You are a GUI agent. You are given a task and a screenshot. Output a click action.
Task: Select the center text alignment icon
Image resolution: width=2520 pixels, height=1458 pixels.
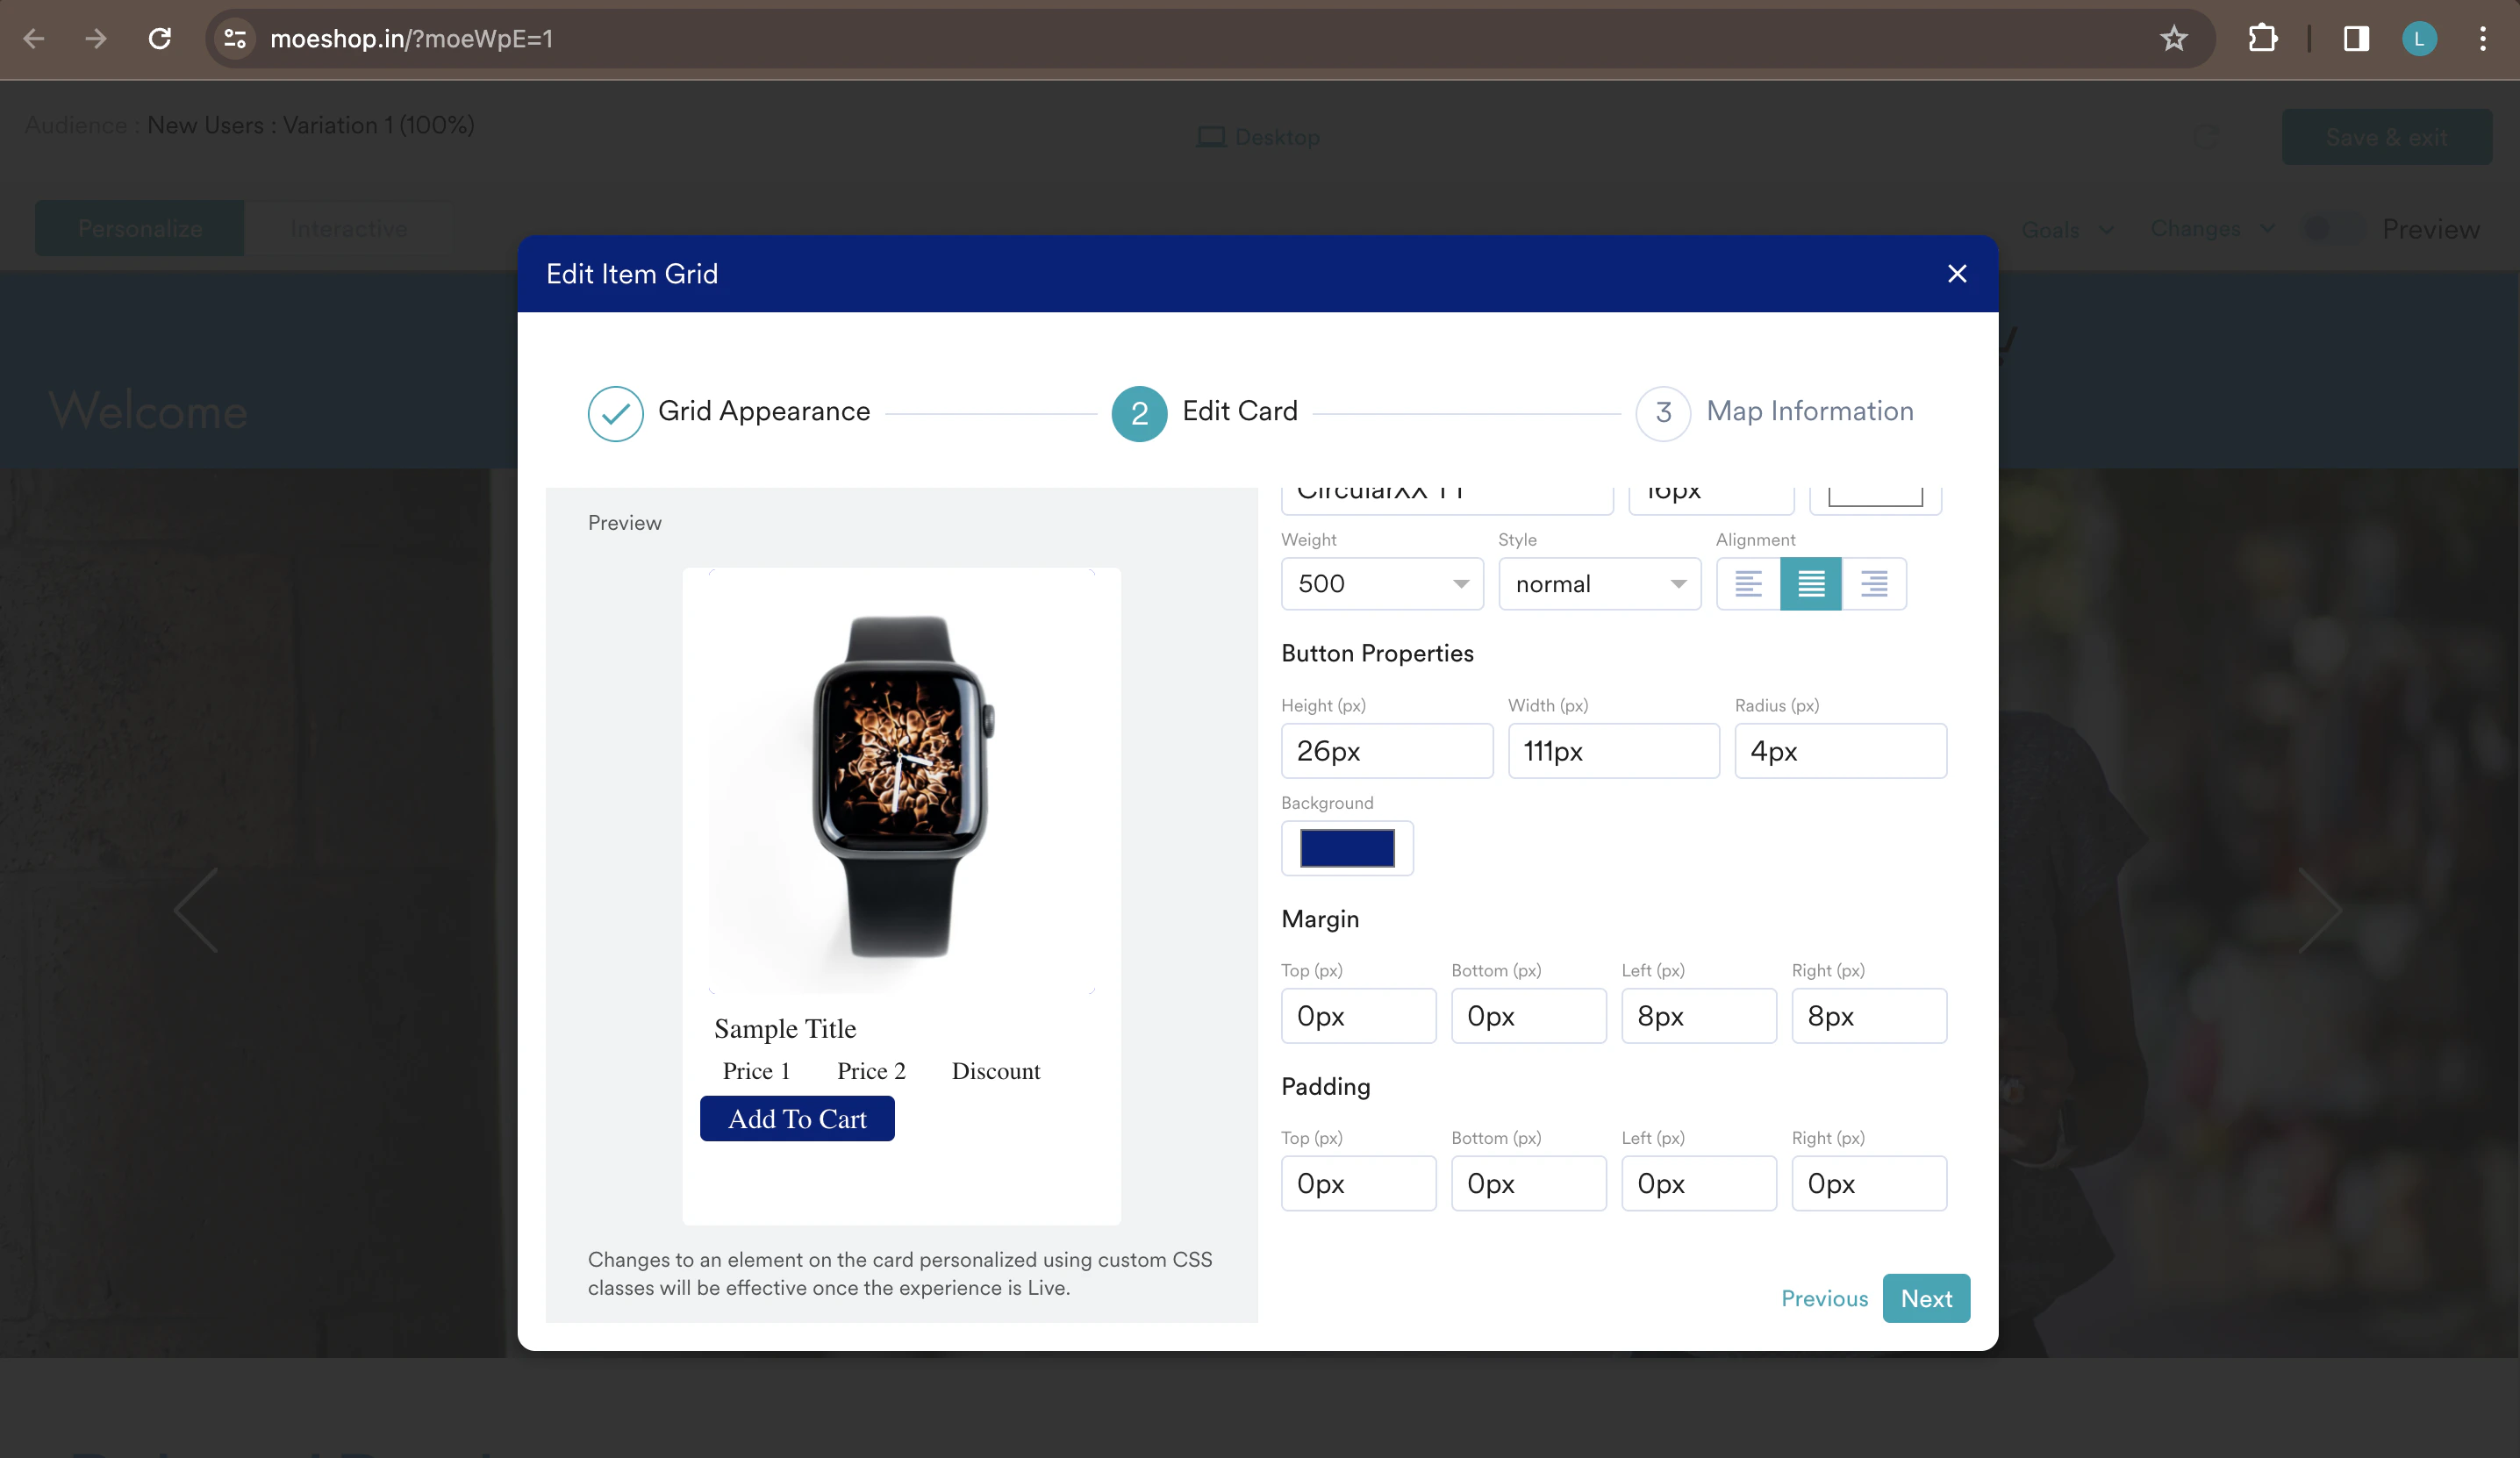coord(1810,584)
